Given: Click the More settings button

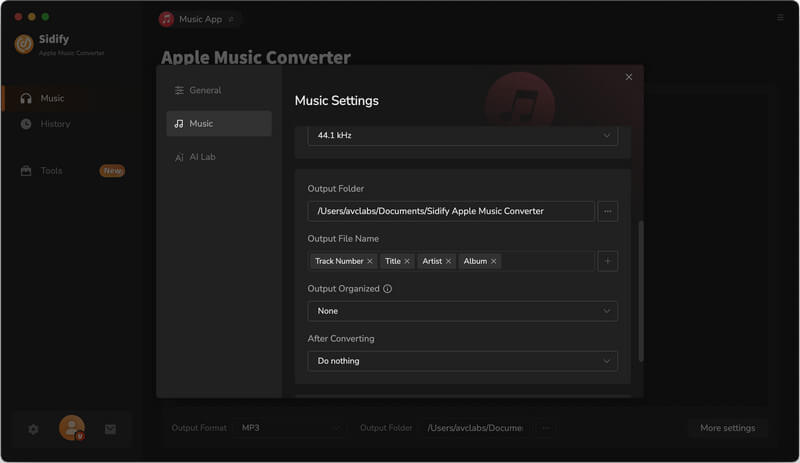Looking at the screenshot, I should click(x=728, y=428).
